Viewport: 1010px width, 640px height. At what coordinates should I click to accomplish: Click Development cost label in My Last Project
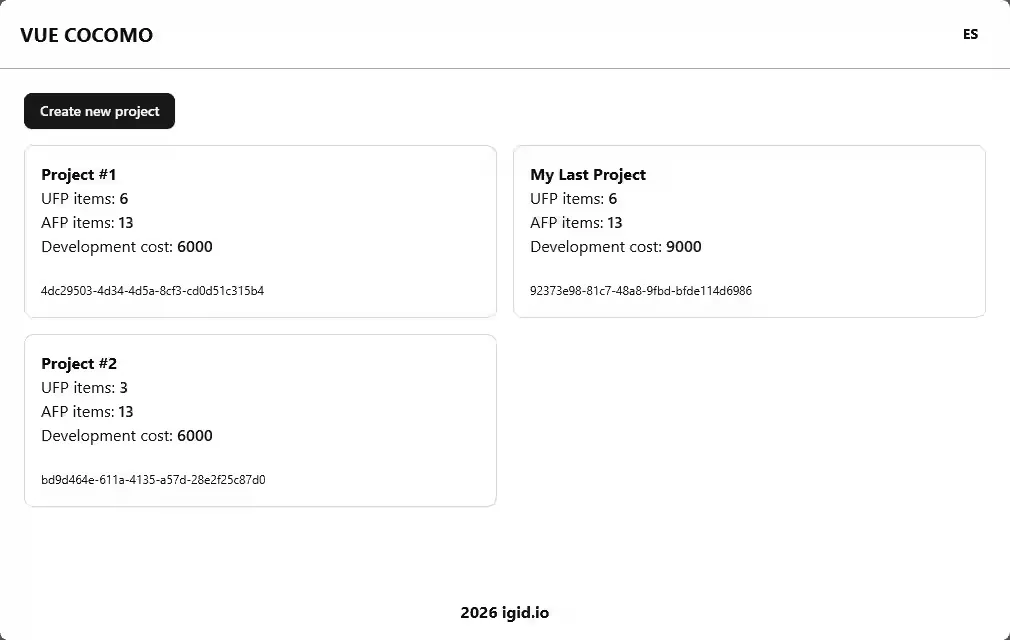tap(595, 246)
